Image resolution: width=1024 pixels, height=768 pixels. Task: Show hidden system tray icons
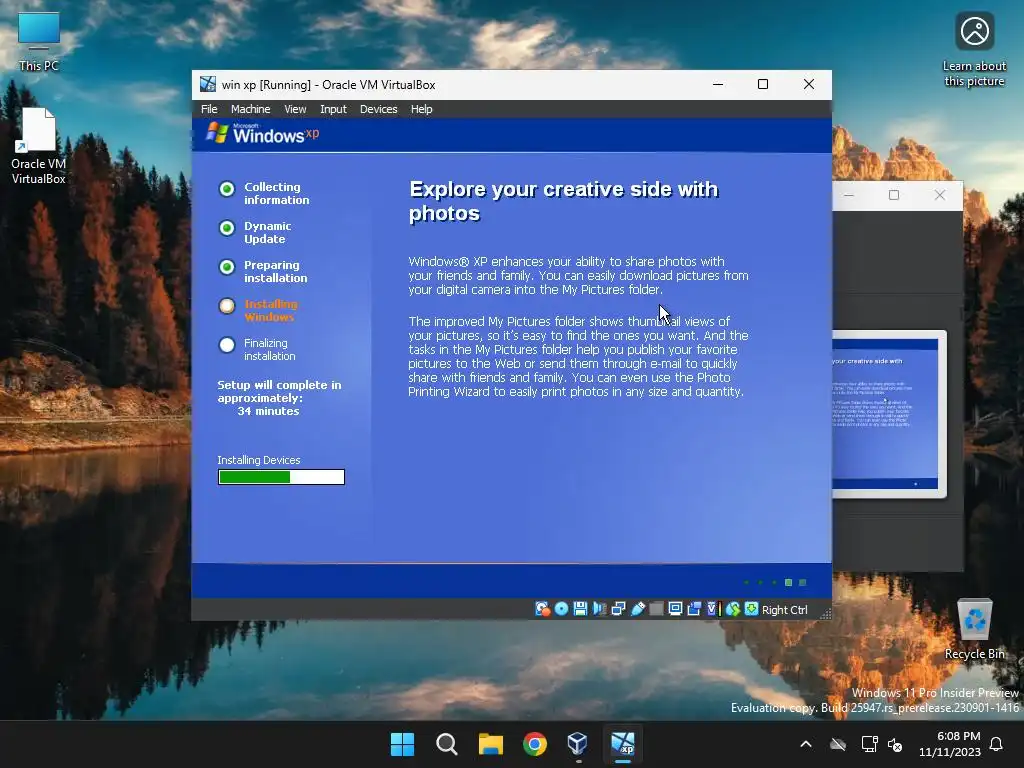click(x=806, y=744)
